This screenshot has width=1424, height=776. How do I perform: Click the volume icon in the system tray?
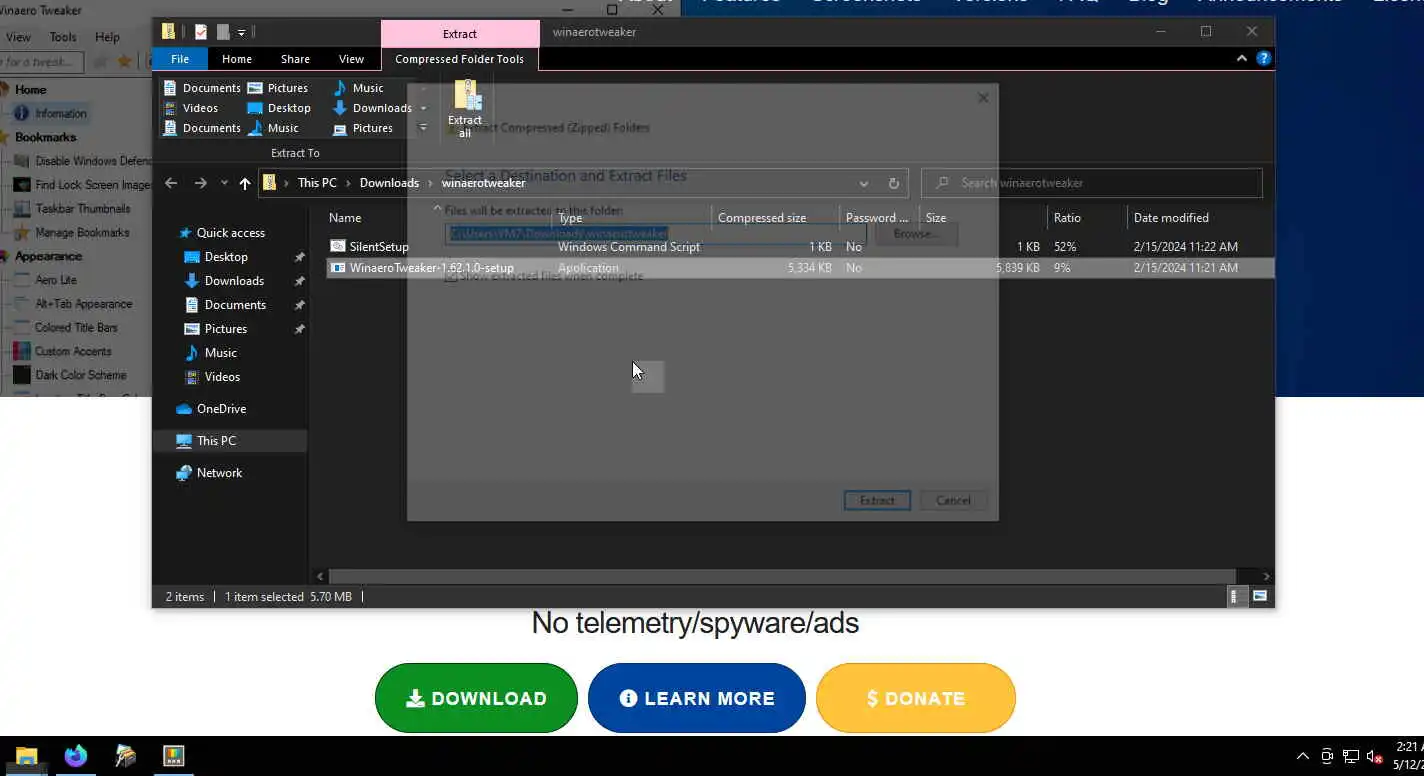pyautogui.click(x=1375, y=756)
